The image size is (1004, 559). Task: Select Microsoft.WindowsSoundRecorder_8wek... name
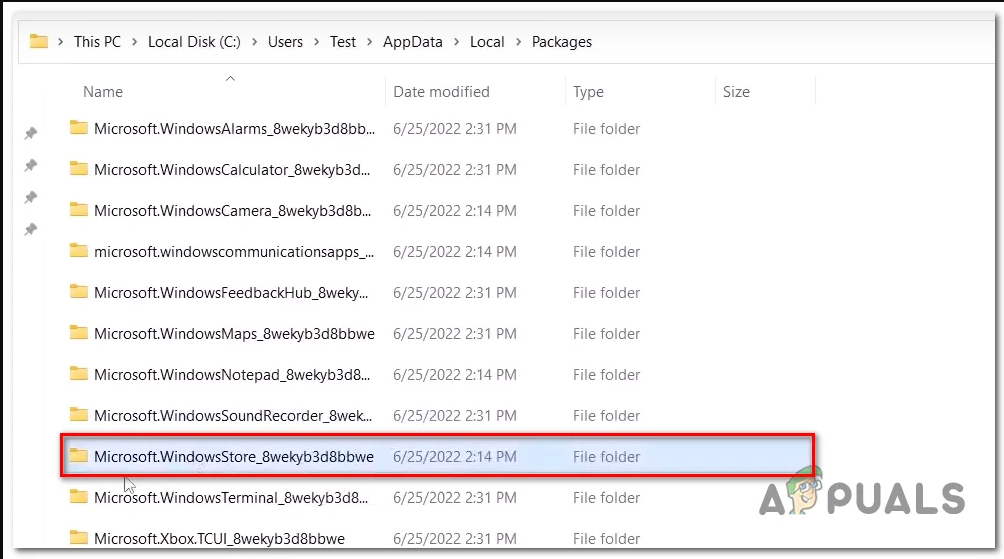pos(233,416)
